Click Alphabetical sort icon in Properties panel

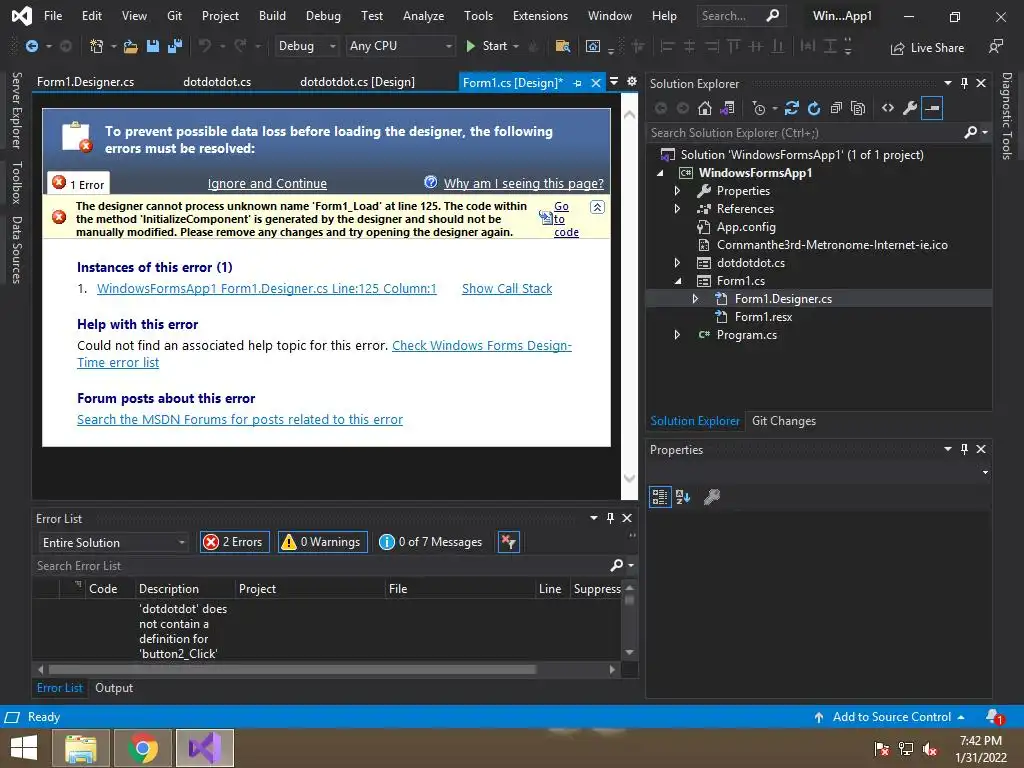point(683,497)
